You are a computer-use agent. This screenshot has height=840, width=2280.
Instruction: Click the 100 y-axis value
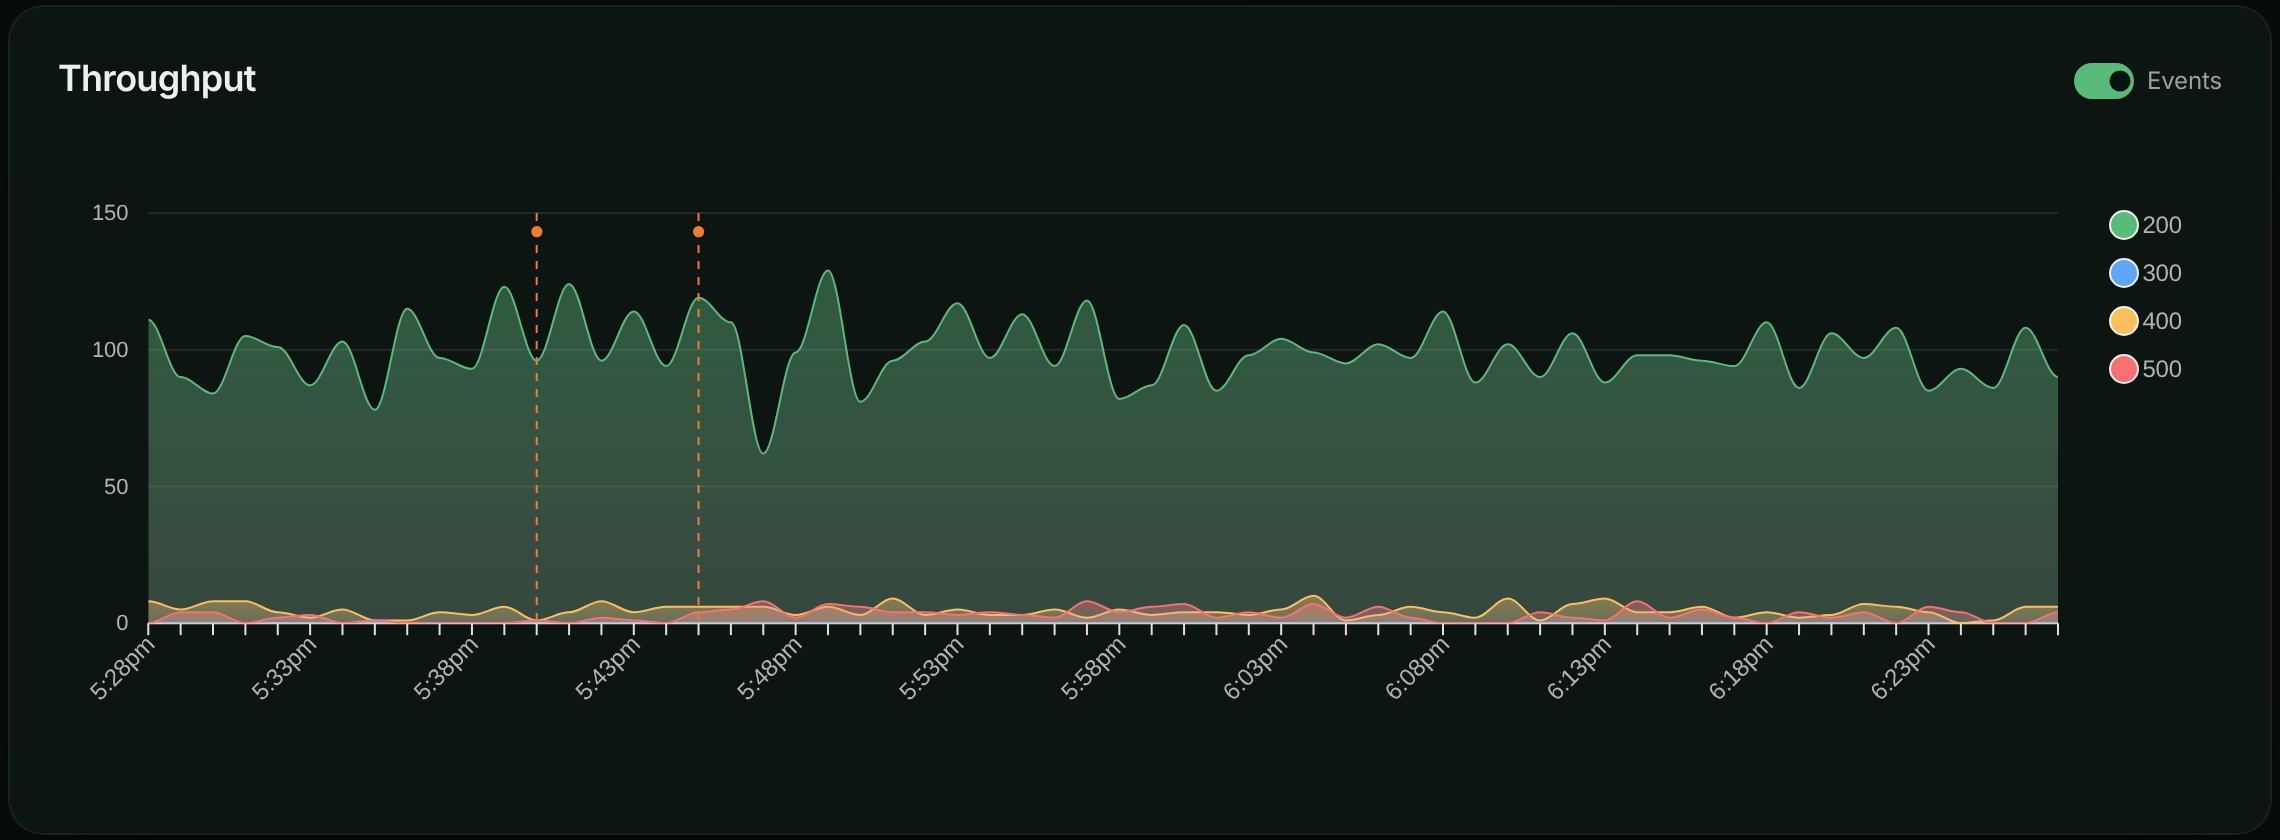pyautogui.click(x=110, y=350)
